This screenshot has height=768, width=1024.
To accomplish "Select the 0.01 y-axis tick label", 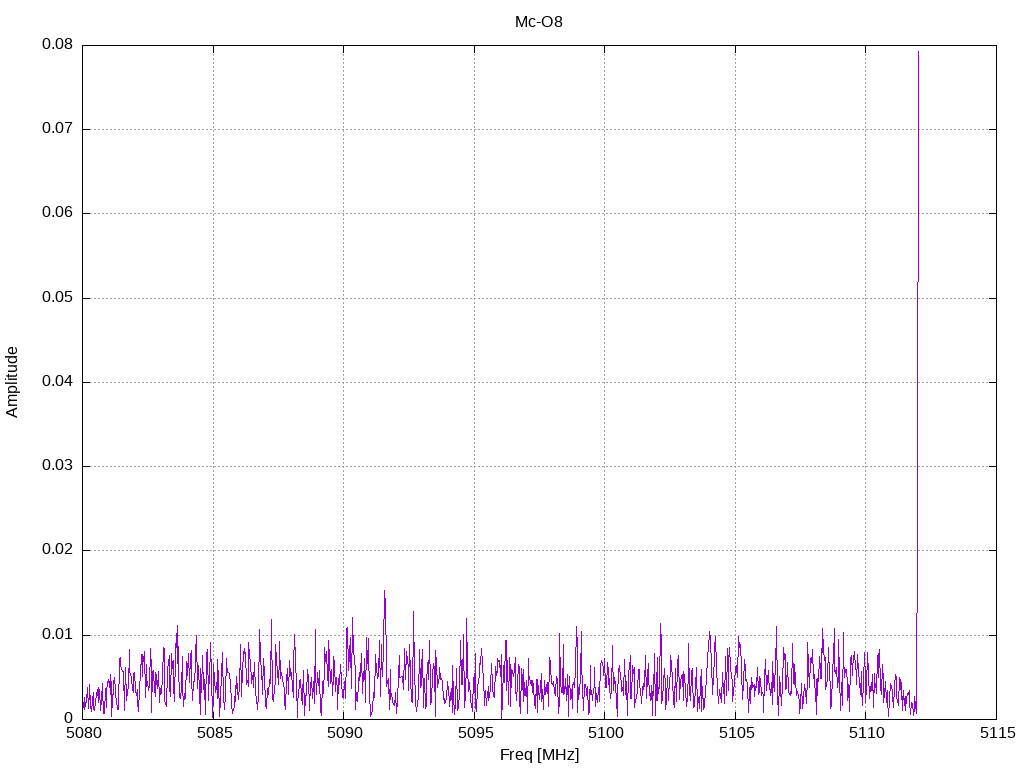I will [57, 635].
